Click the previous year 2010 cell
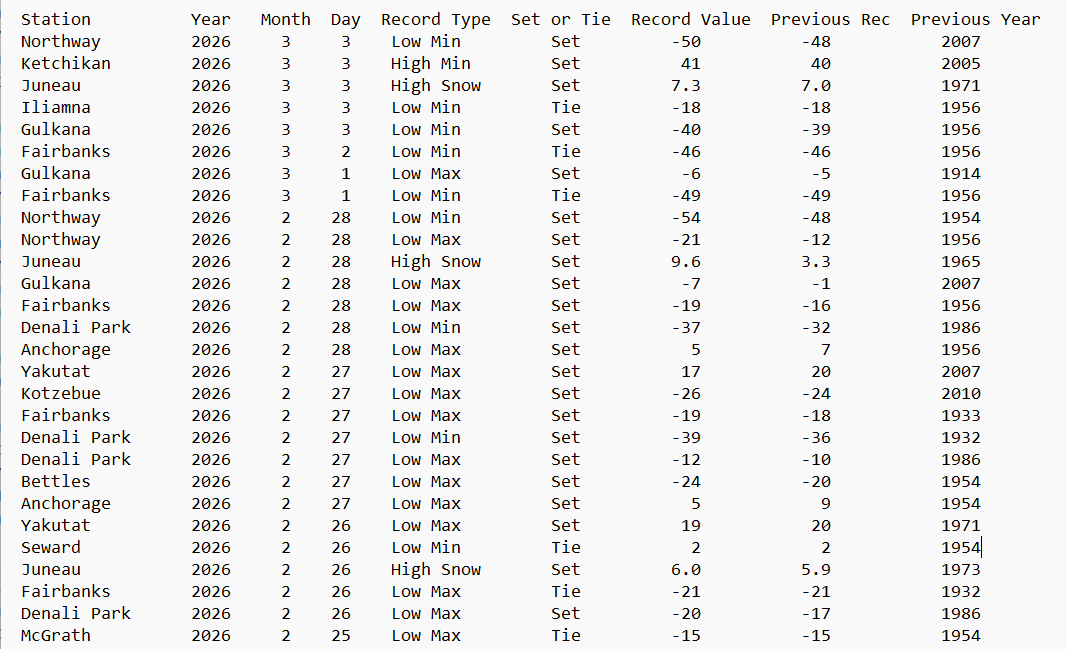The height and width of the screenshot is (649, 1067). click(960, 393)
